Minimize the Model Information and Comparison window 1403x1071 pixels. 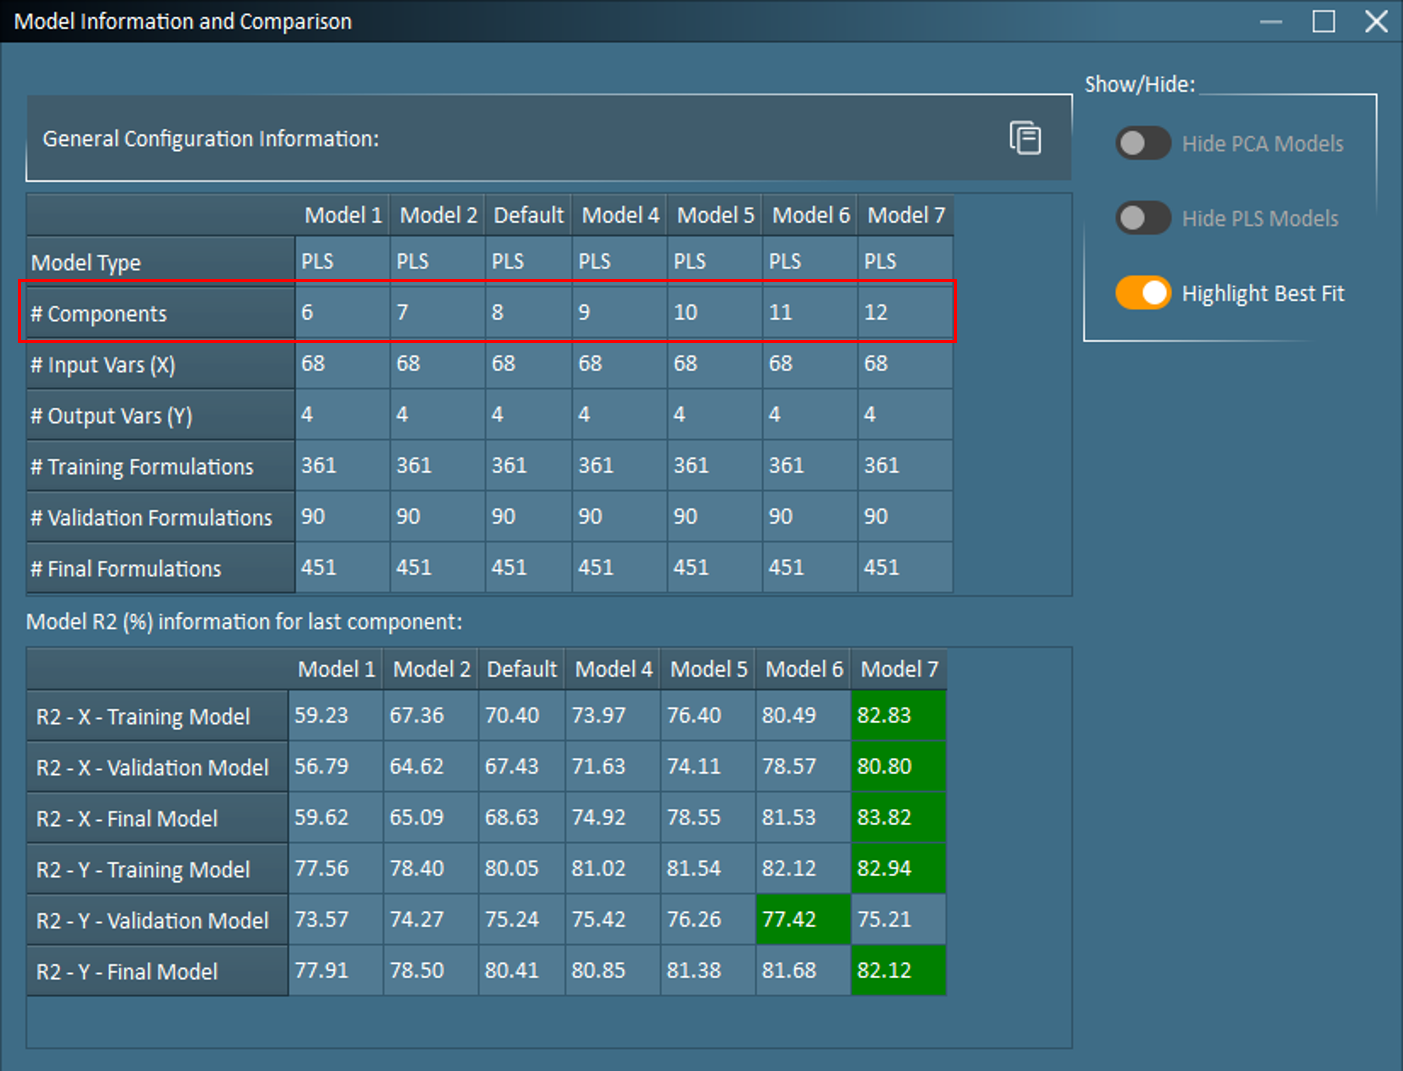point(1271,22)
